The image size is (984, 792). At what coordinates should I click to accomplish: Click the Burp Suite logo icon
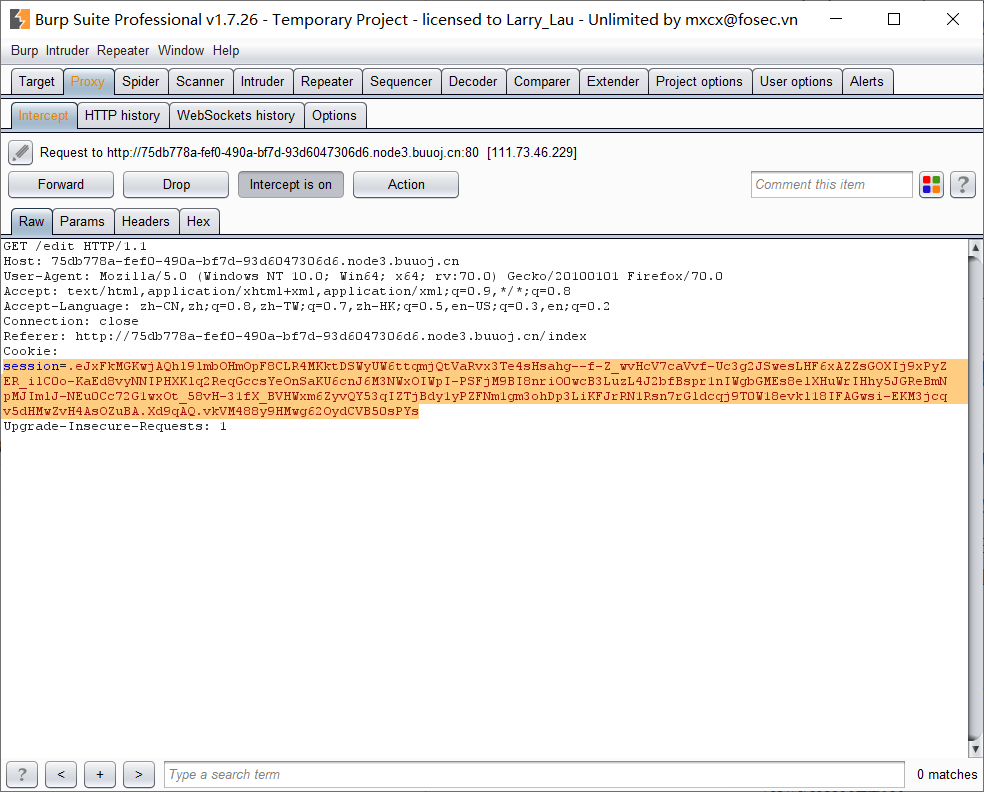coord(19,19)
